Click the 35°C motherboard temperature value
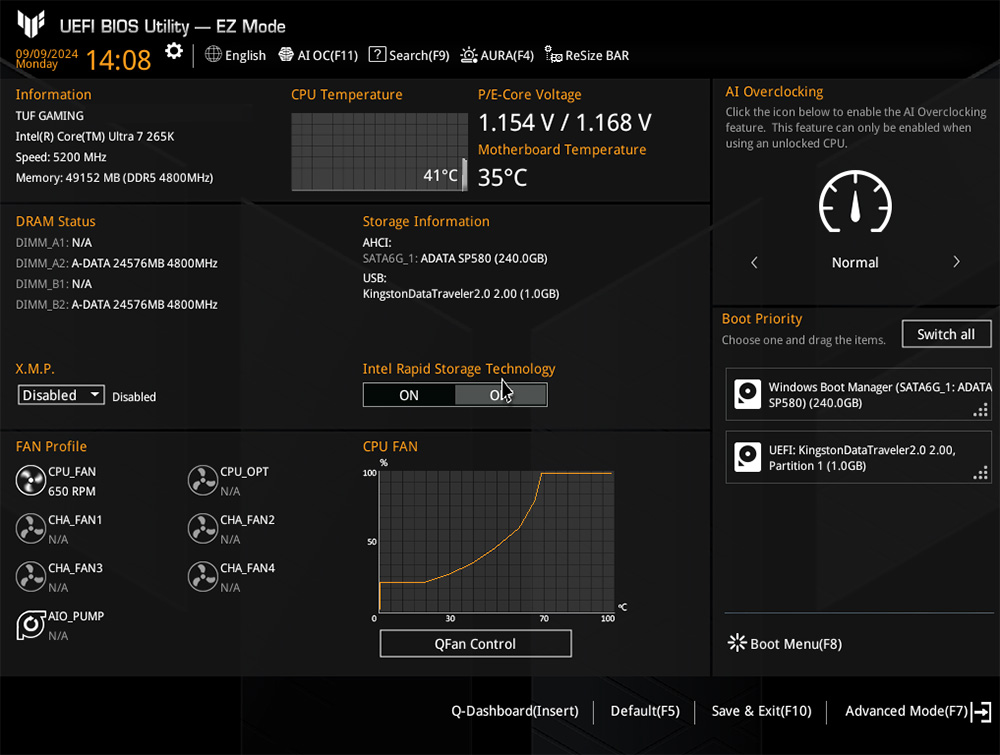 coord(503,177)
